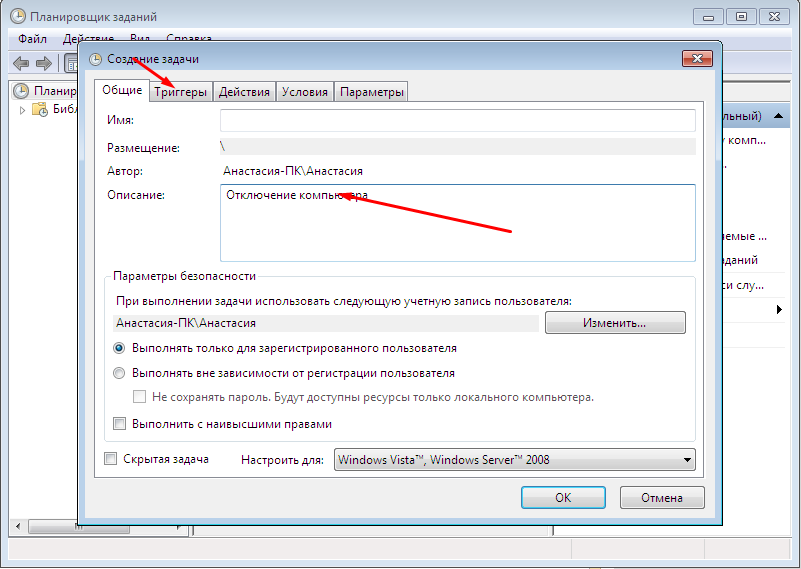The height and width of the screenshot is (569, 801).
Task: Enable Выполнить с наивысшими правами checkbox
Action: [120, 424]
